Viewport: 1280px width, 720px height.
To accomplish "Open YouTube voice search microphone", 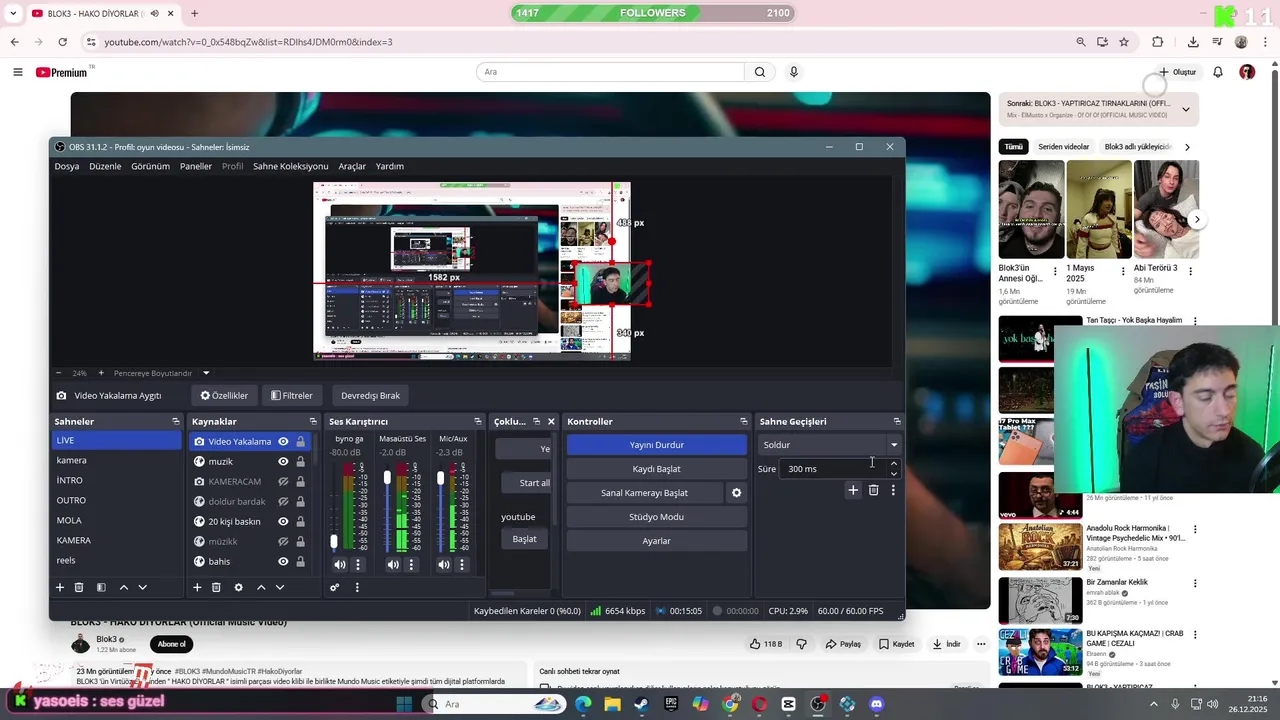I will (794, 72).
